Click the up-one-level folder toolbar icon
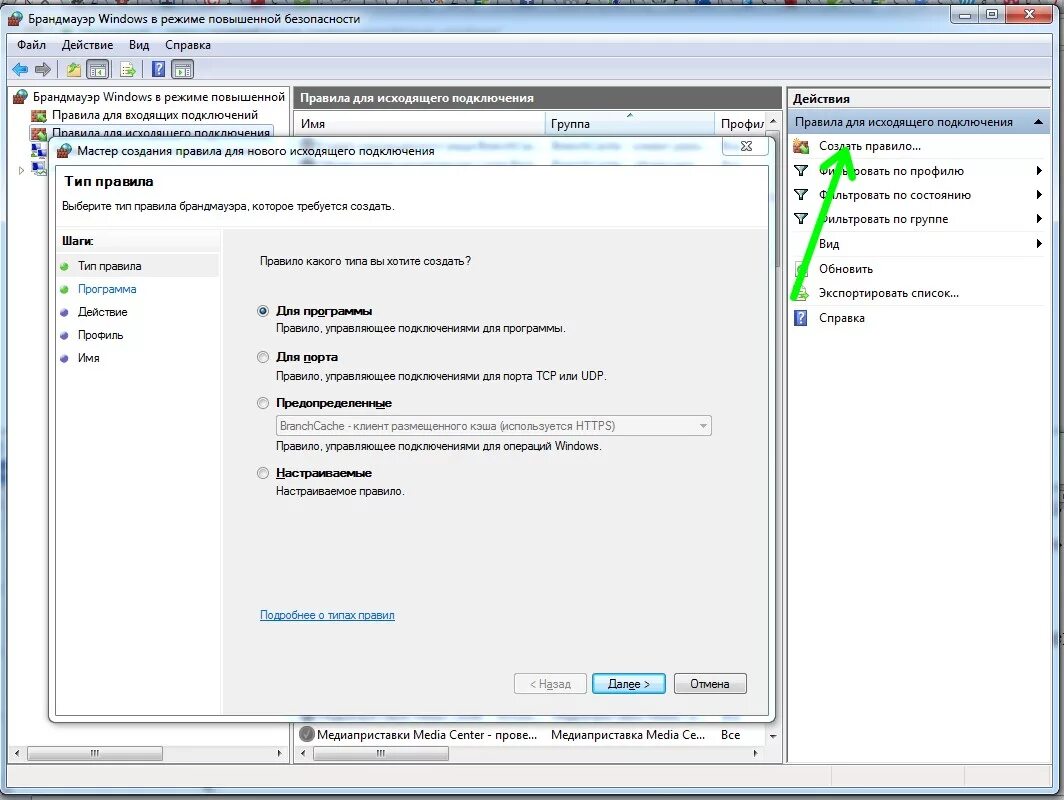The height and width of the screenshot is (800, 1064). coord(74,69)
